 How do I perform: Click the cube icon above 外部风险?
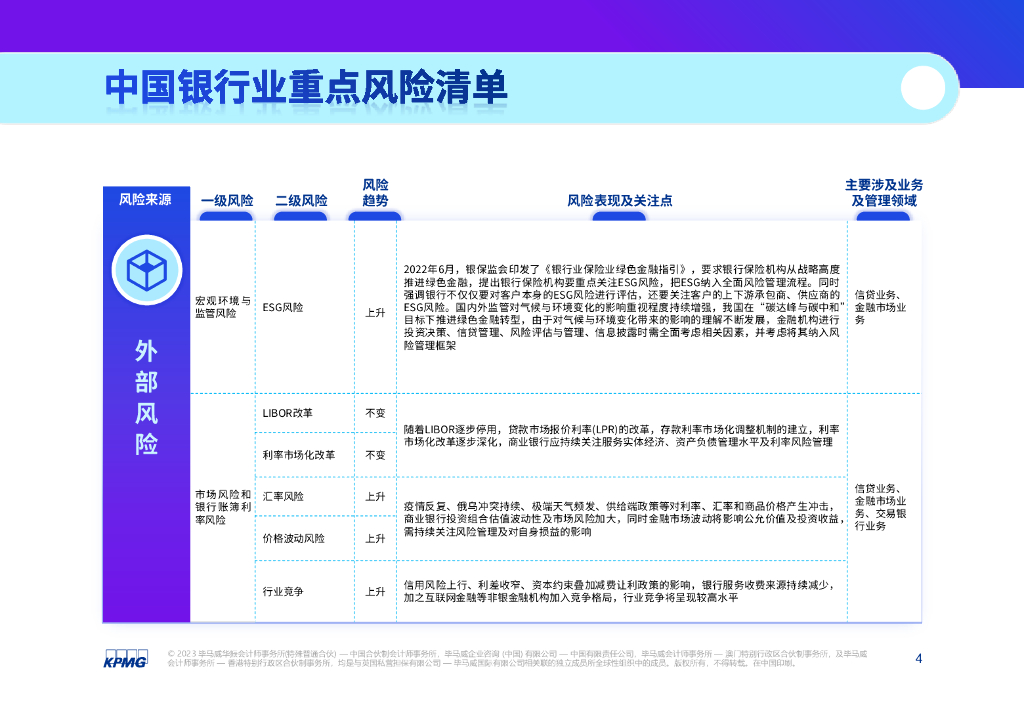[x=146, y=266]
